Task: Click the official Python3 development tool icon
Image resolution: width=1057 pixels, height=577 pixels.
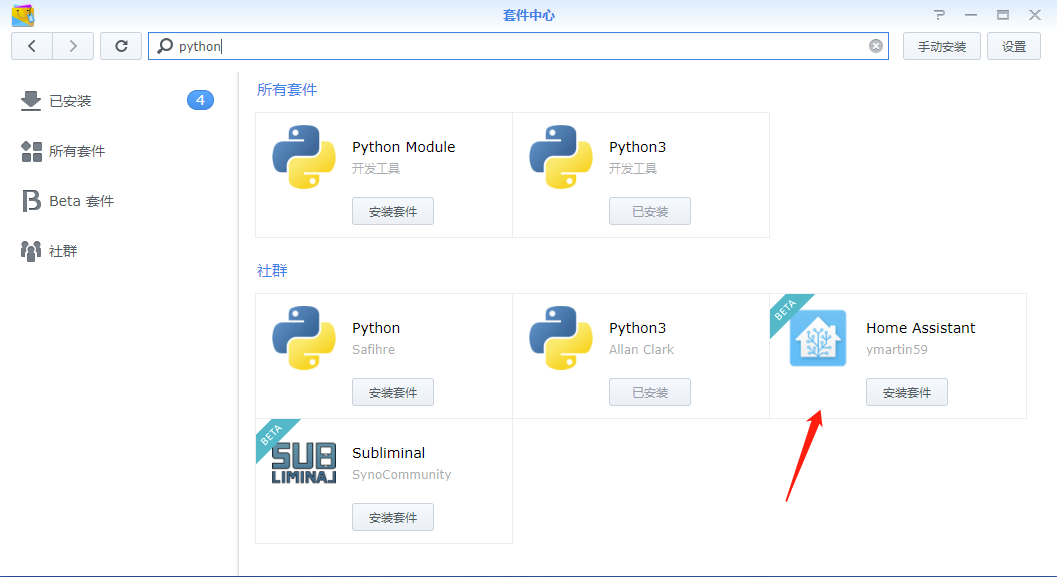Action: click(x=561, y=157)
